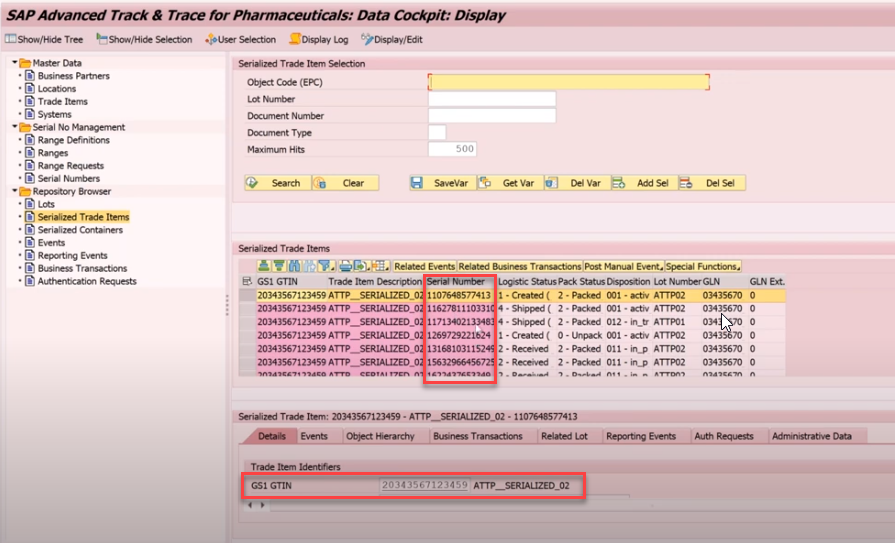This screenshot has width=895, height=543.
Task: Select serial number 1107648577413 cell
Action: pos(460,295)
